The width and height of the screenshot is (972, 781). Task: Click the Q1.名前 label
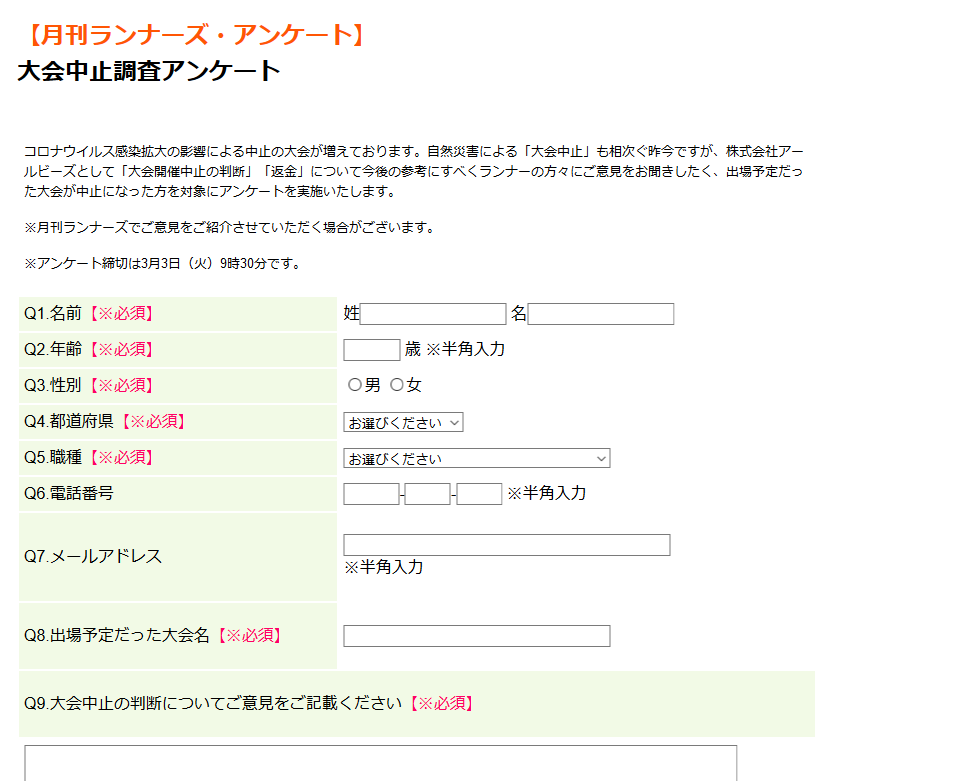53,314
